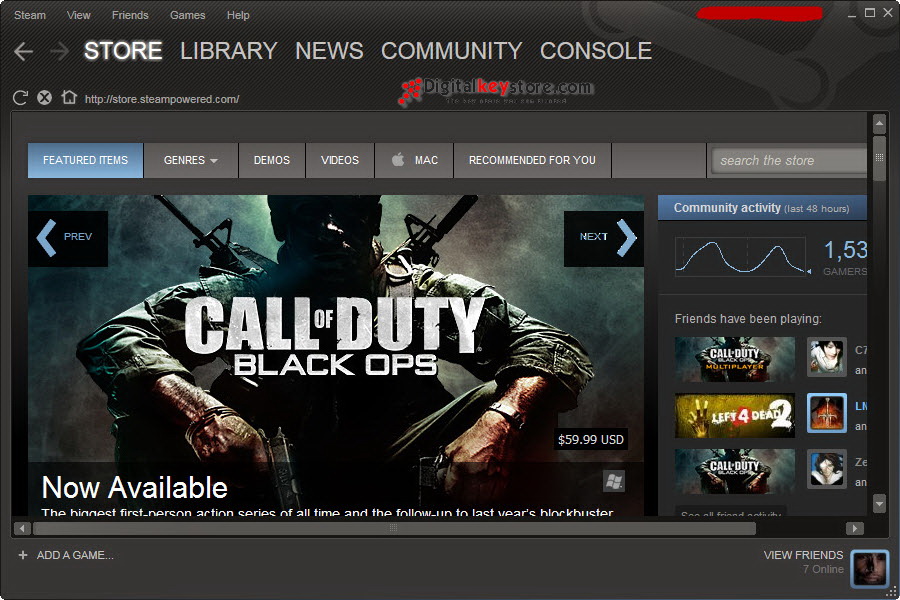Click the Now Available headline
This screenshot has height=600, width=900.
[x=135, y=488]
